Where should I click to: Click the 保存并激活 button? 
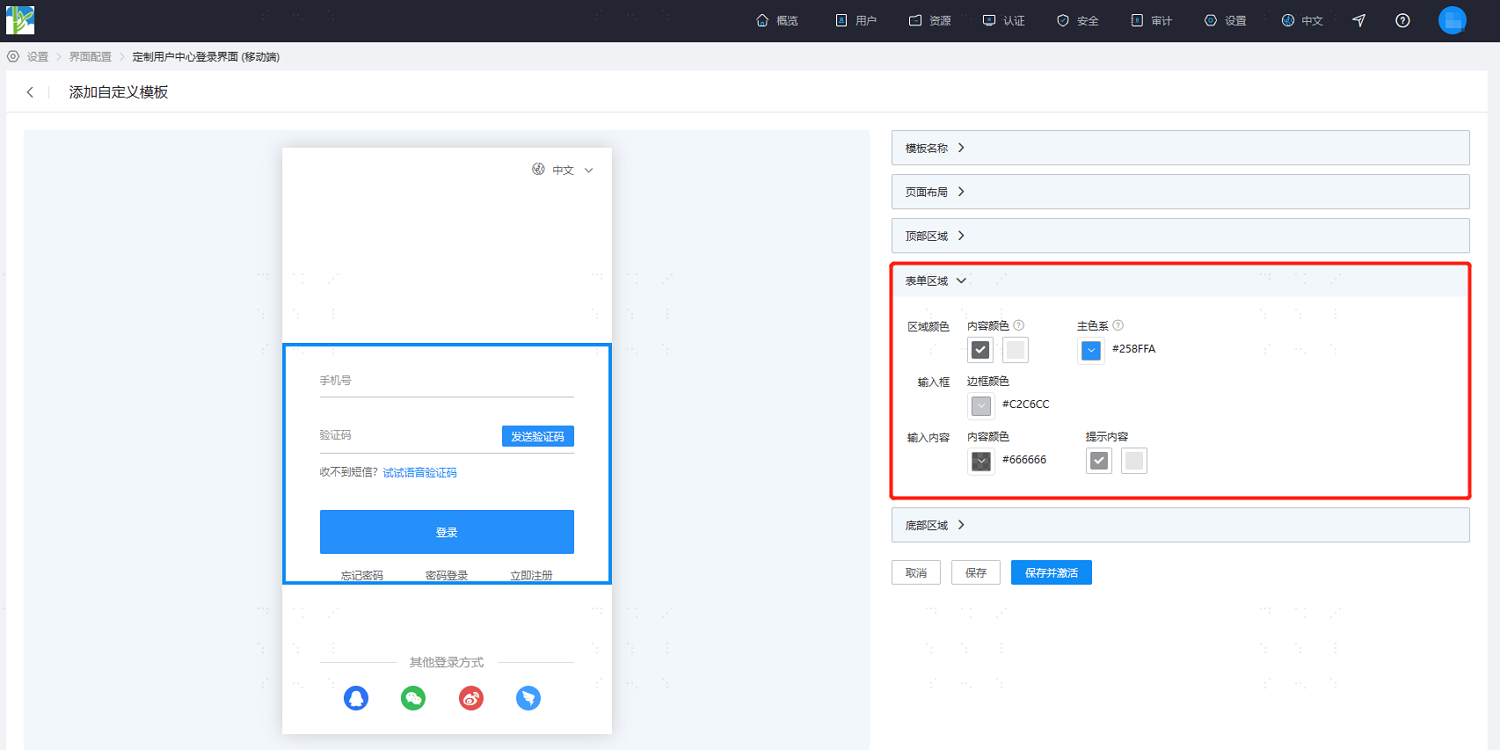click(x=1051, y=573)
